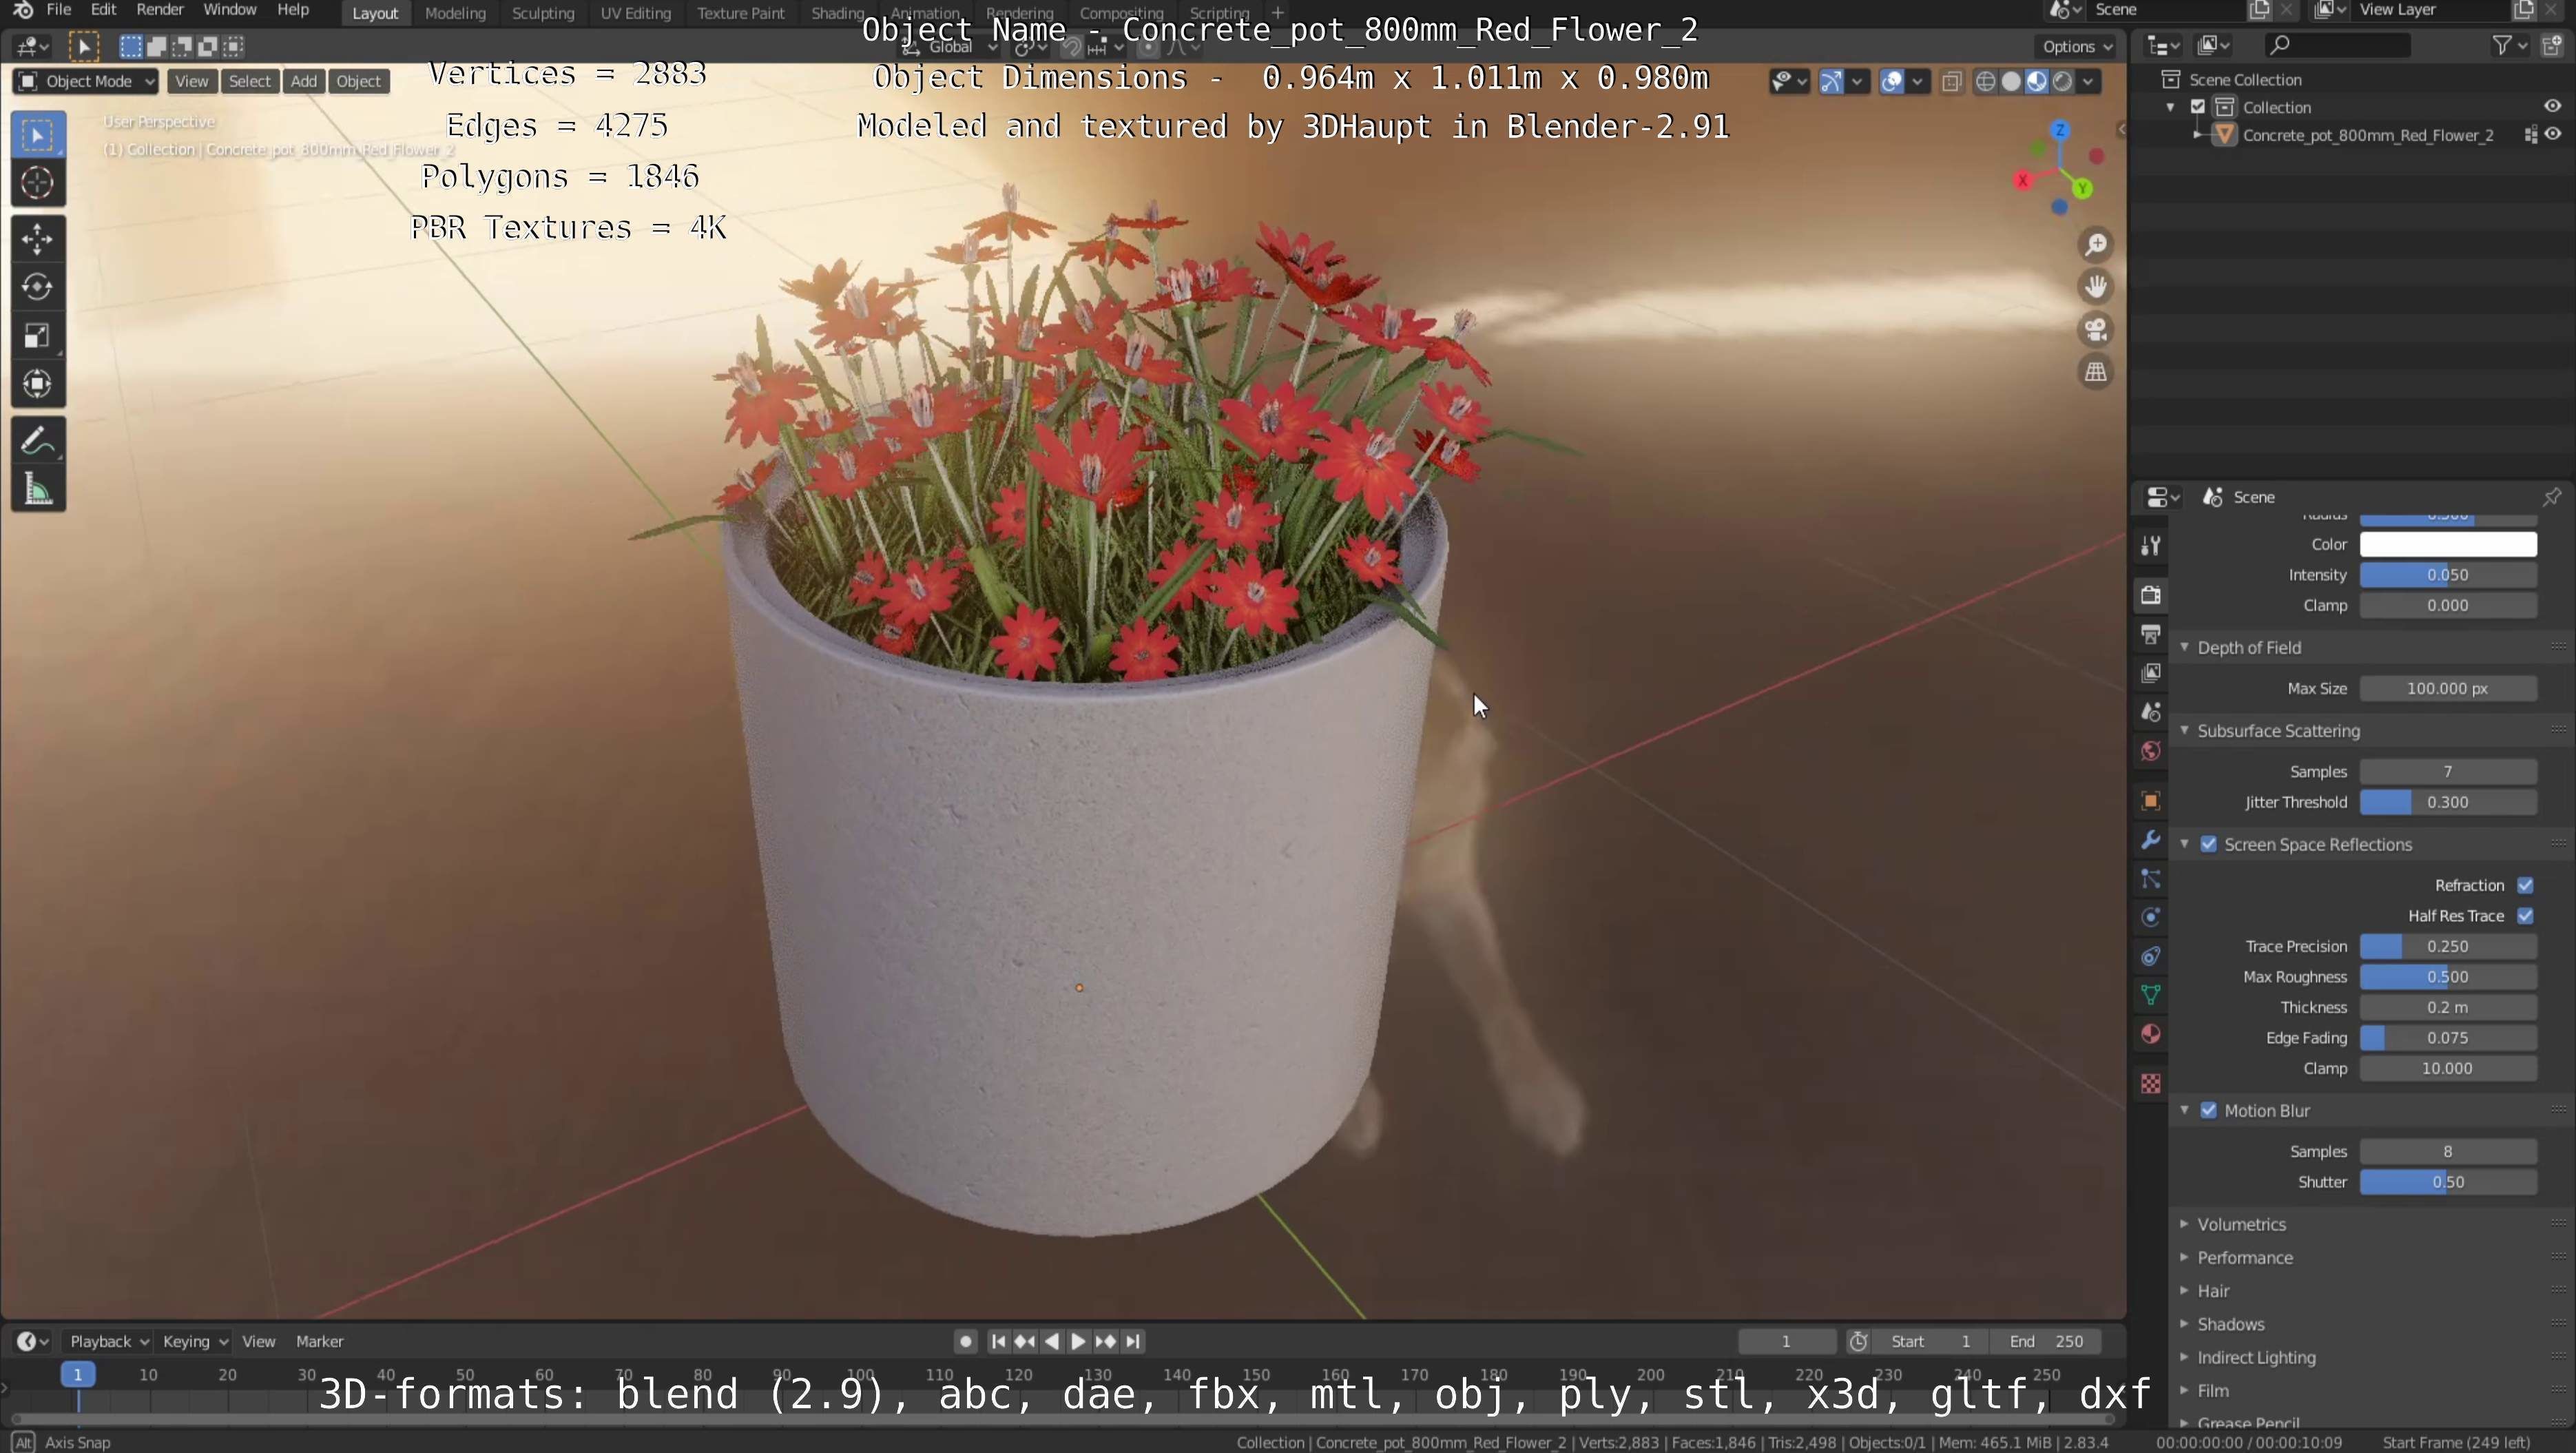Image resolution: width=2576 pixels, height=1453 pixels.
Task: Jump to the end frame button
Action: (1133, 1342)
